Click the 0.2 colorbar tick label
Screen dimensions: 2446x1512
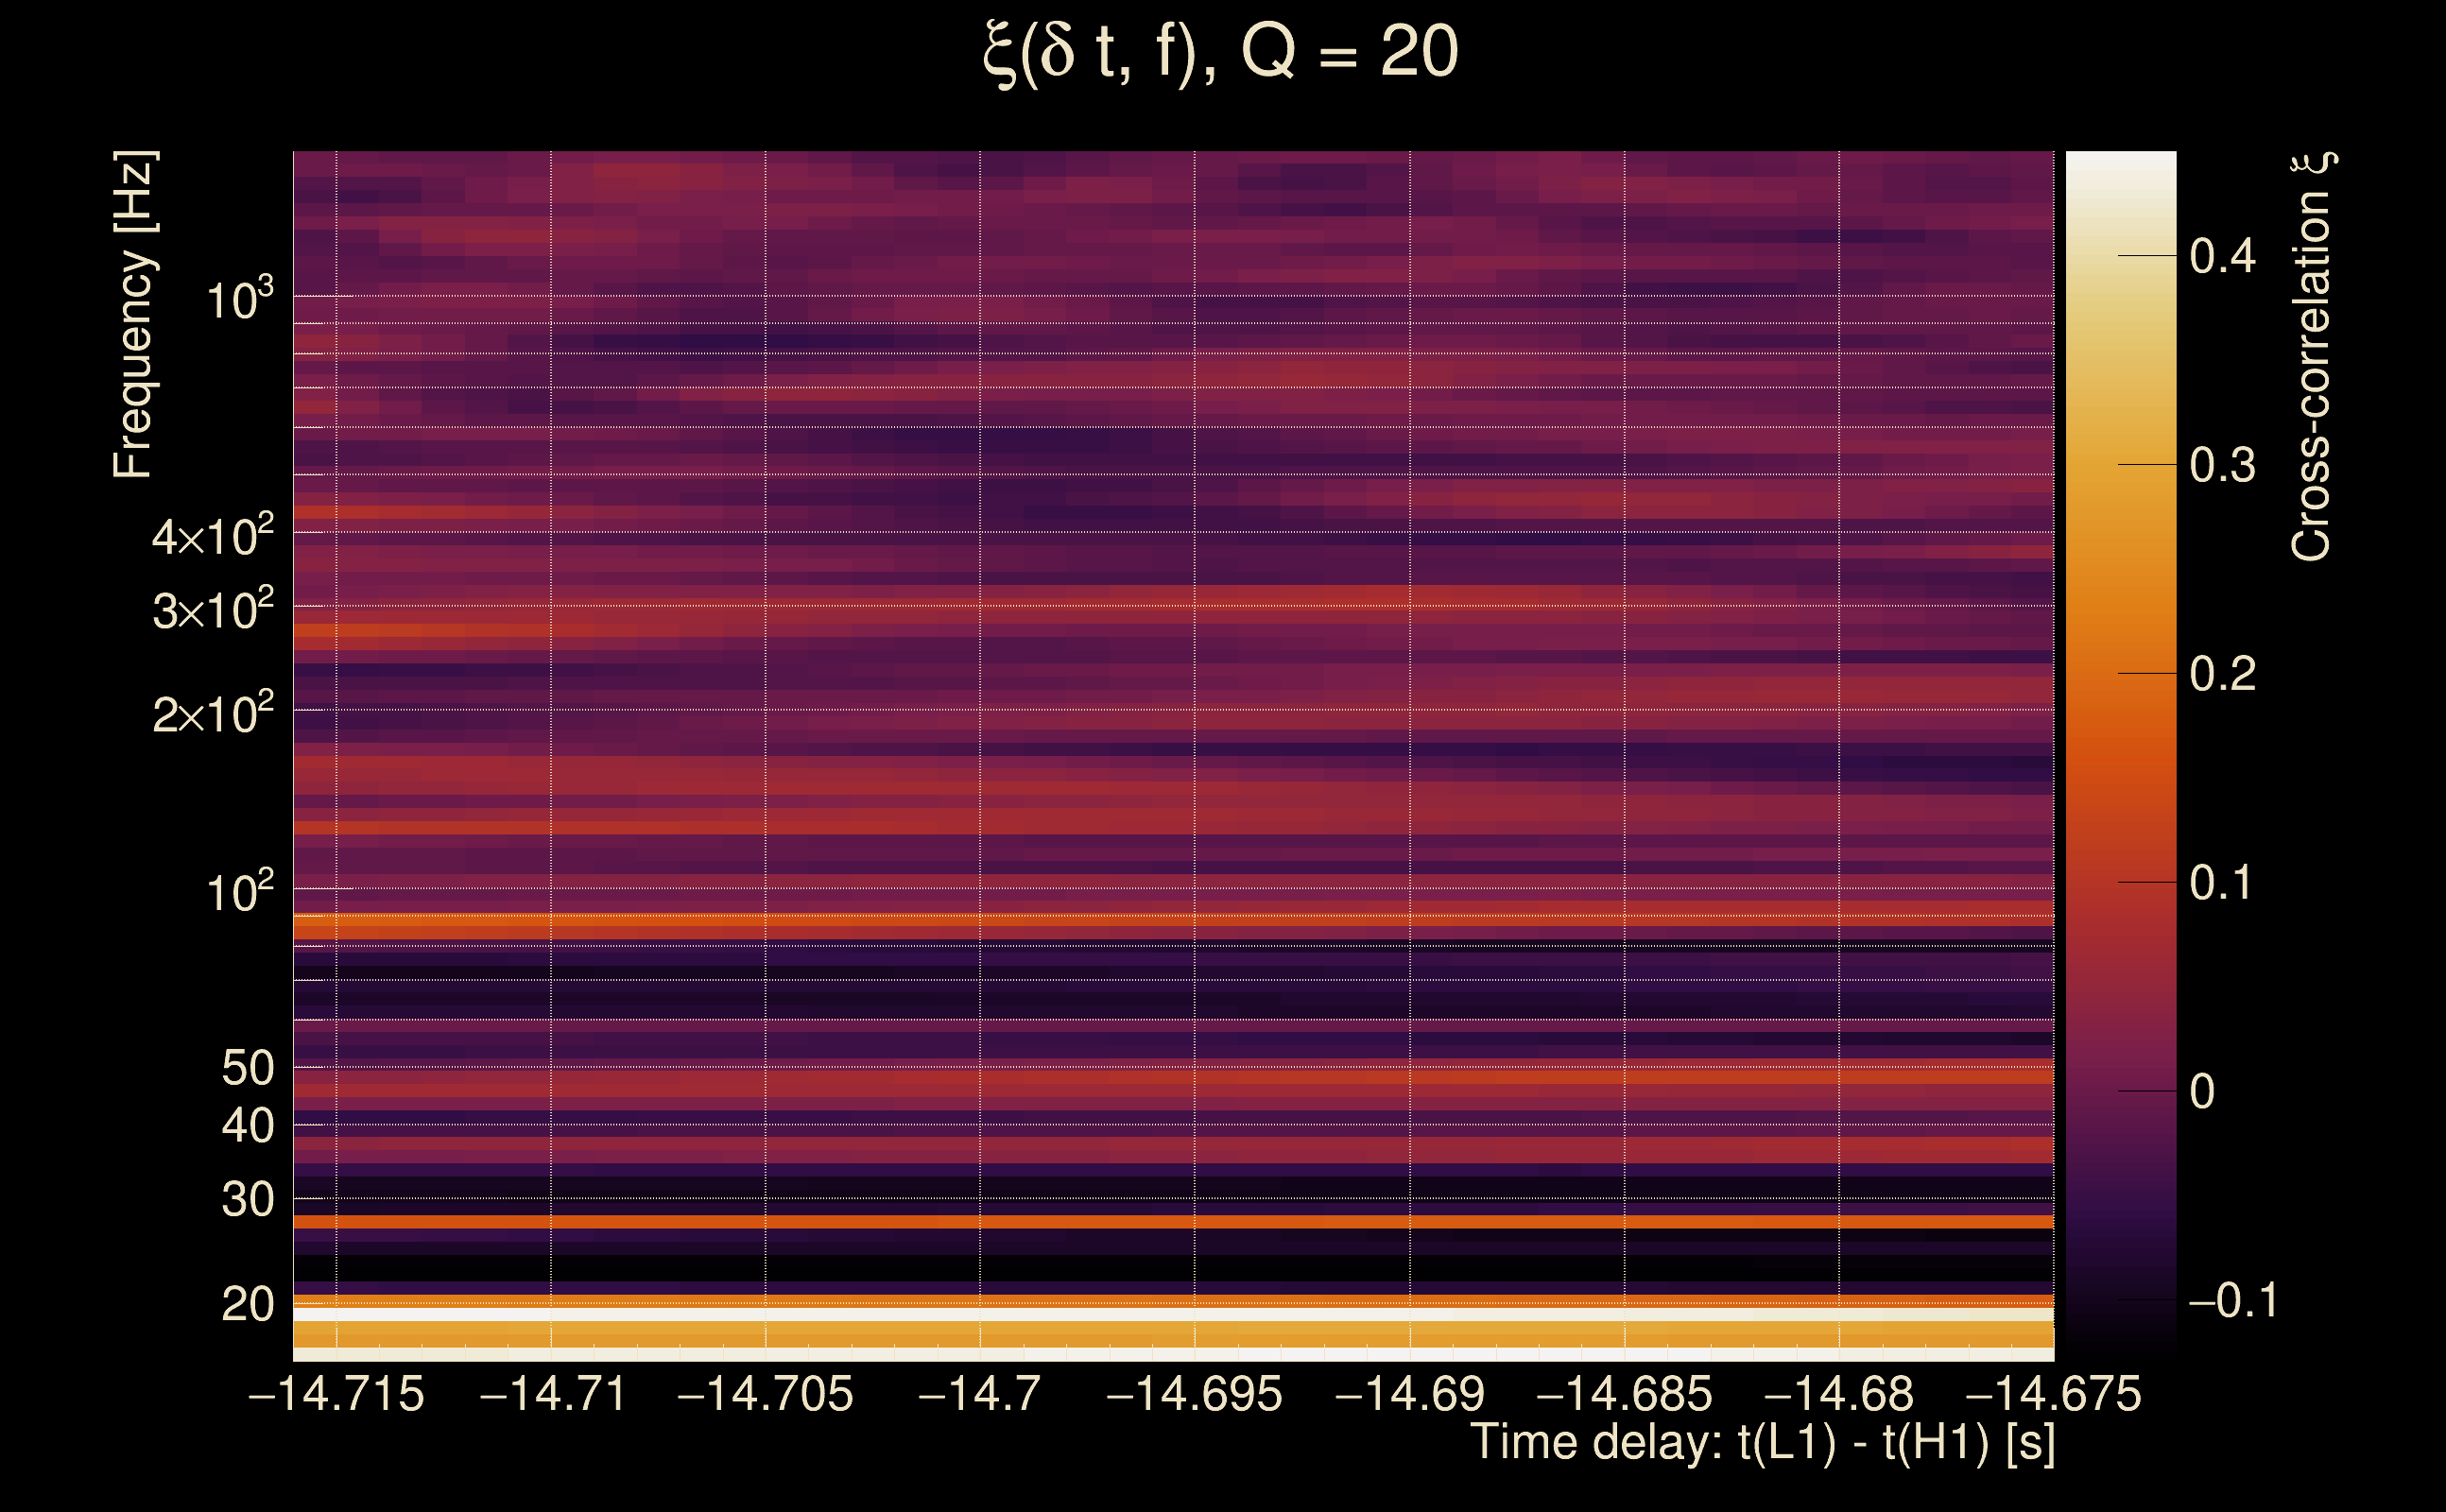(x=2222, y=674)
